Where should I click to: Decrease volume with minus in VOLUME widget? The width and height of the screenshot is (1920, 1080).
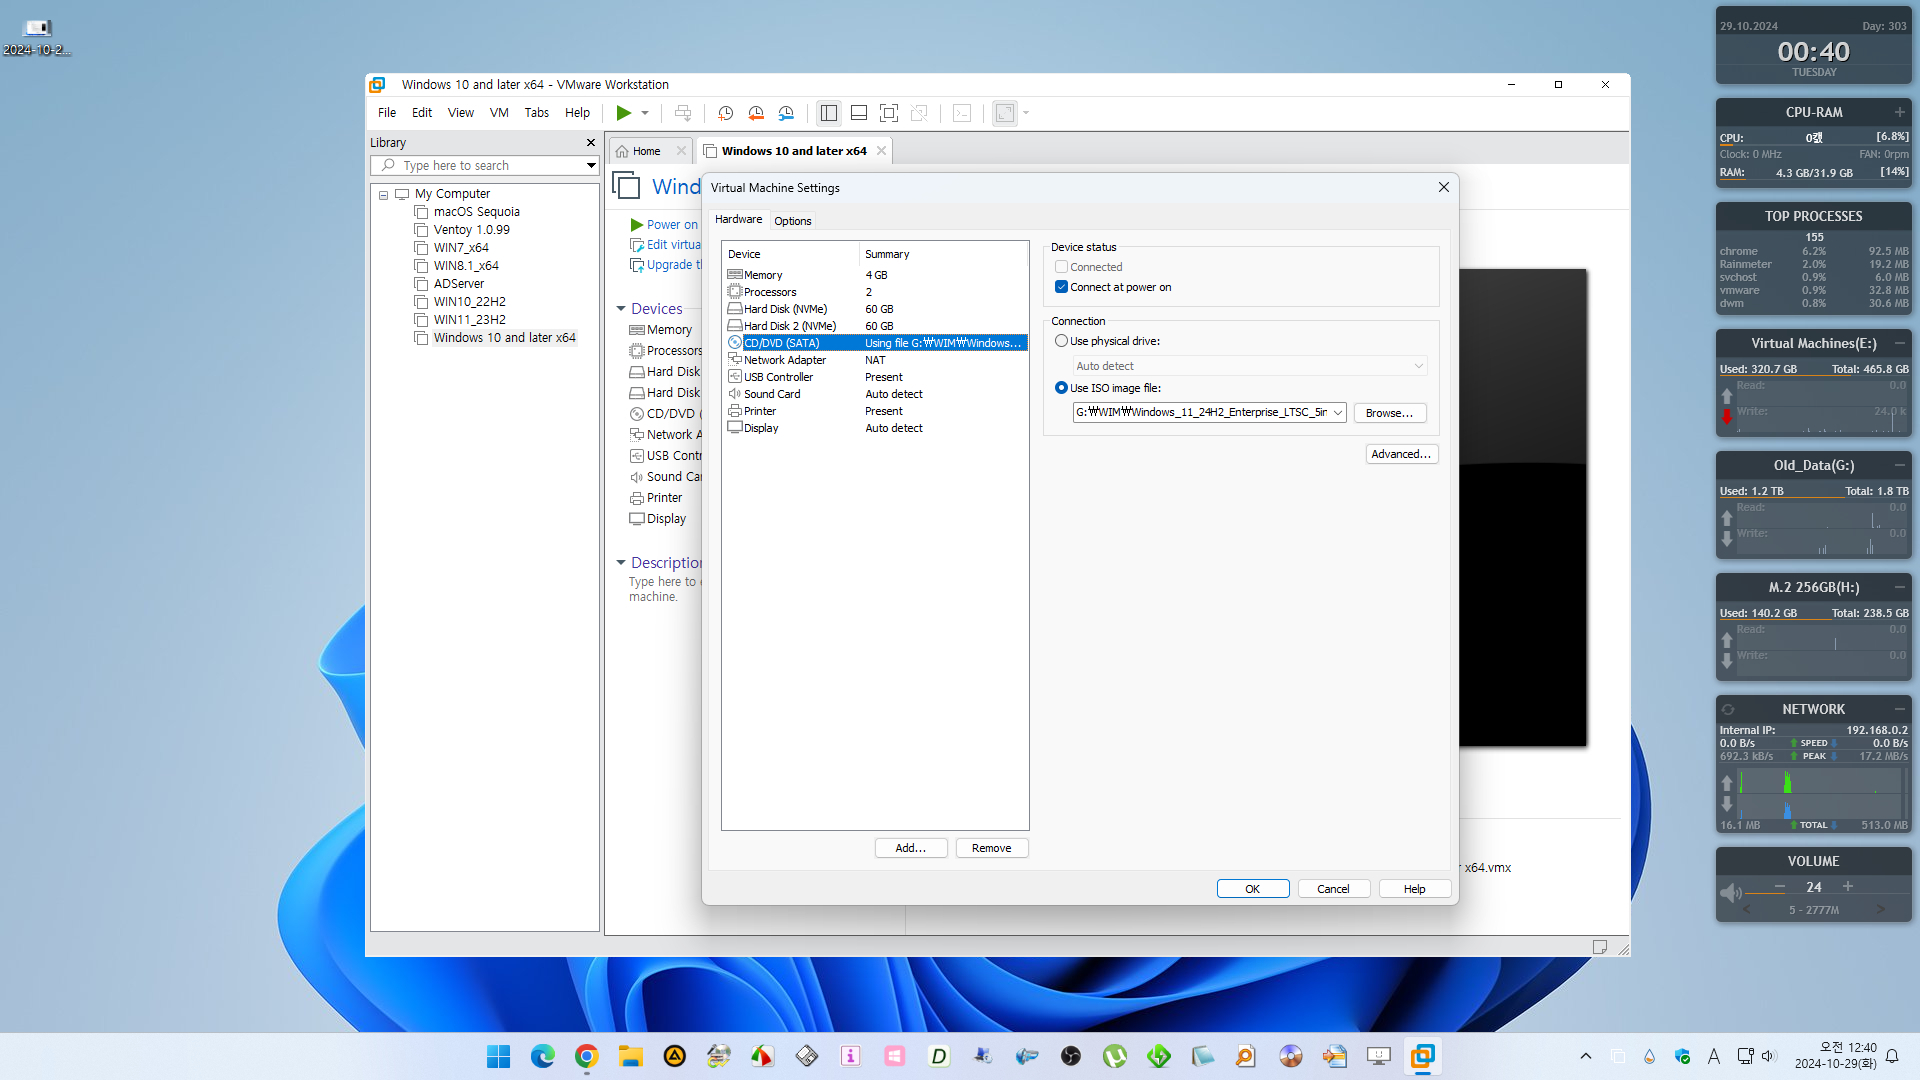(x=1780, y=887)
